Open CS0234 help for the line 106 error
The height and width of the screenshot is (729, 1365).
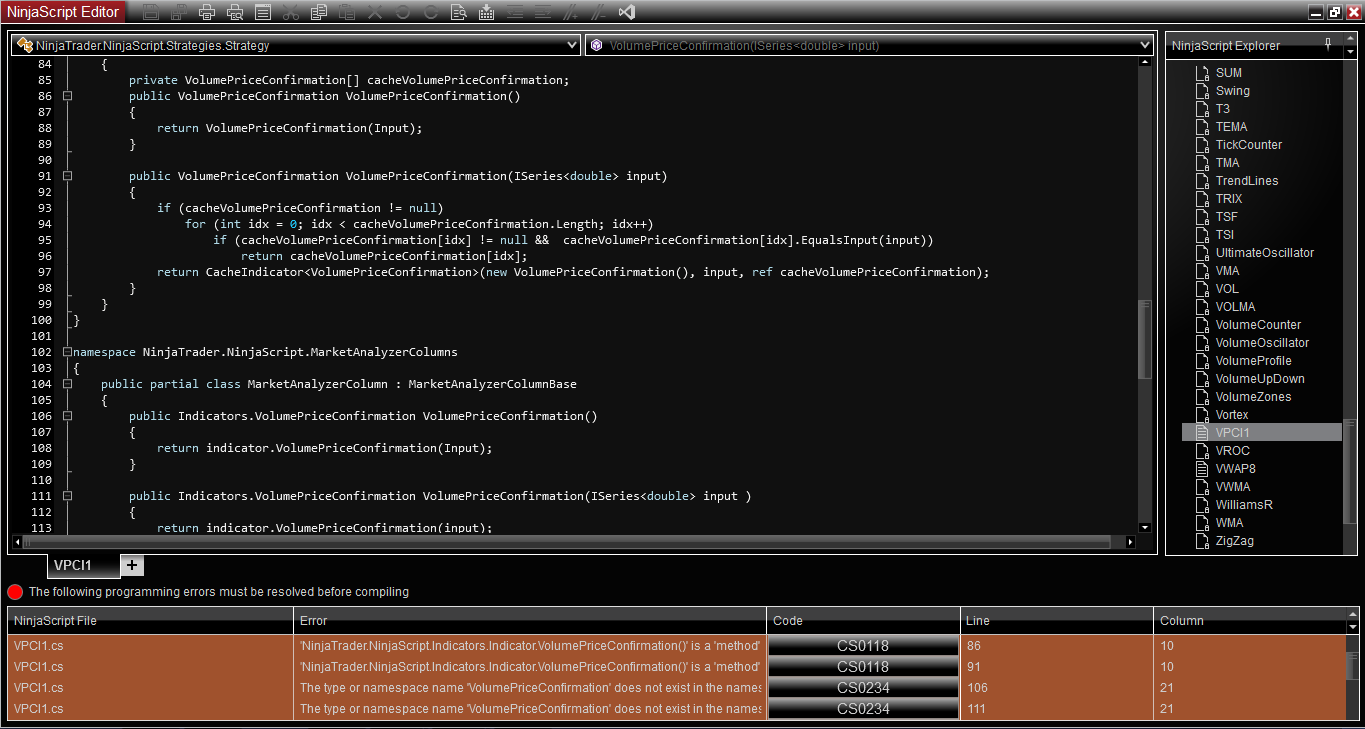tap(863, 688)
